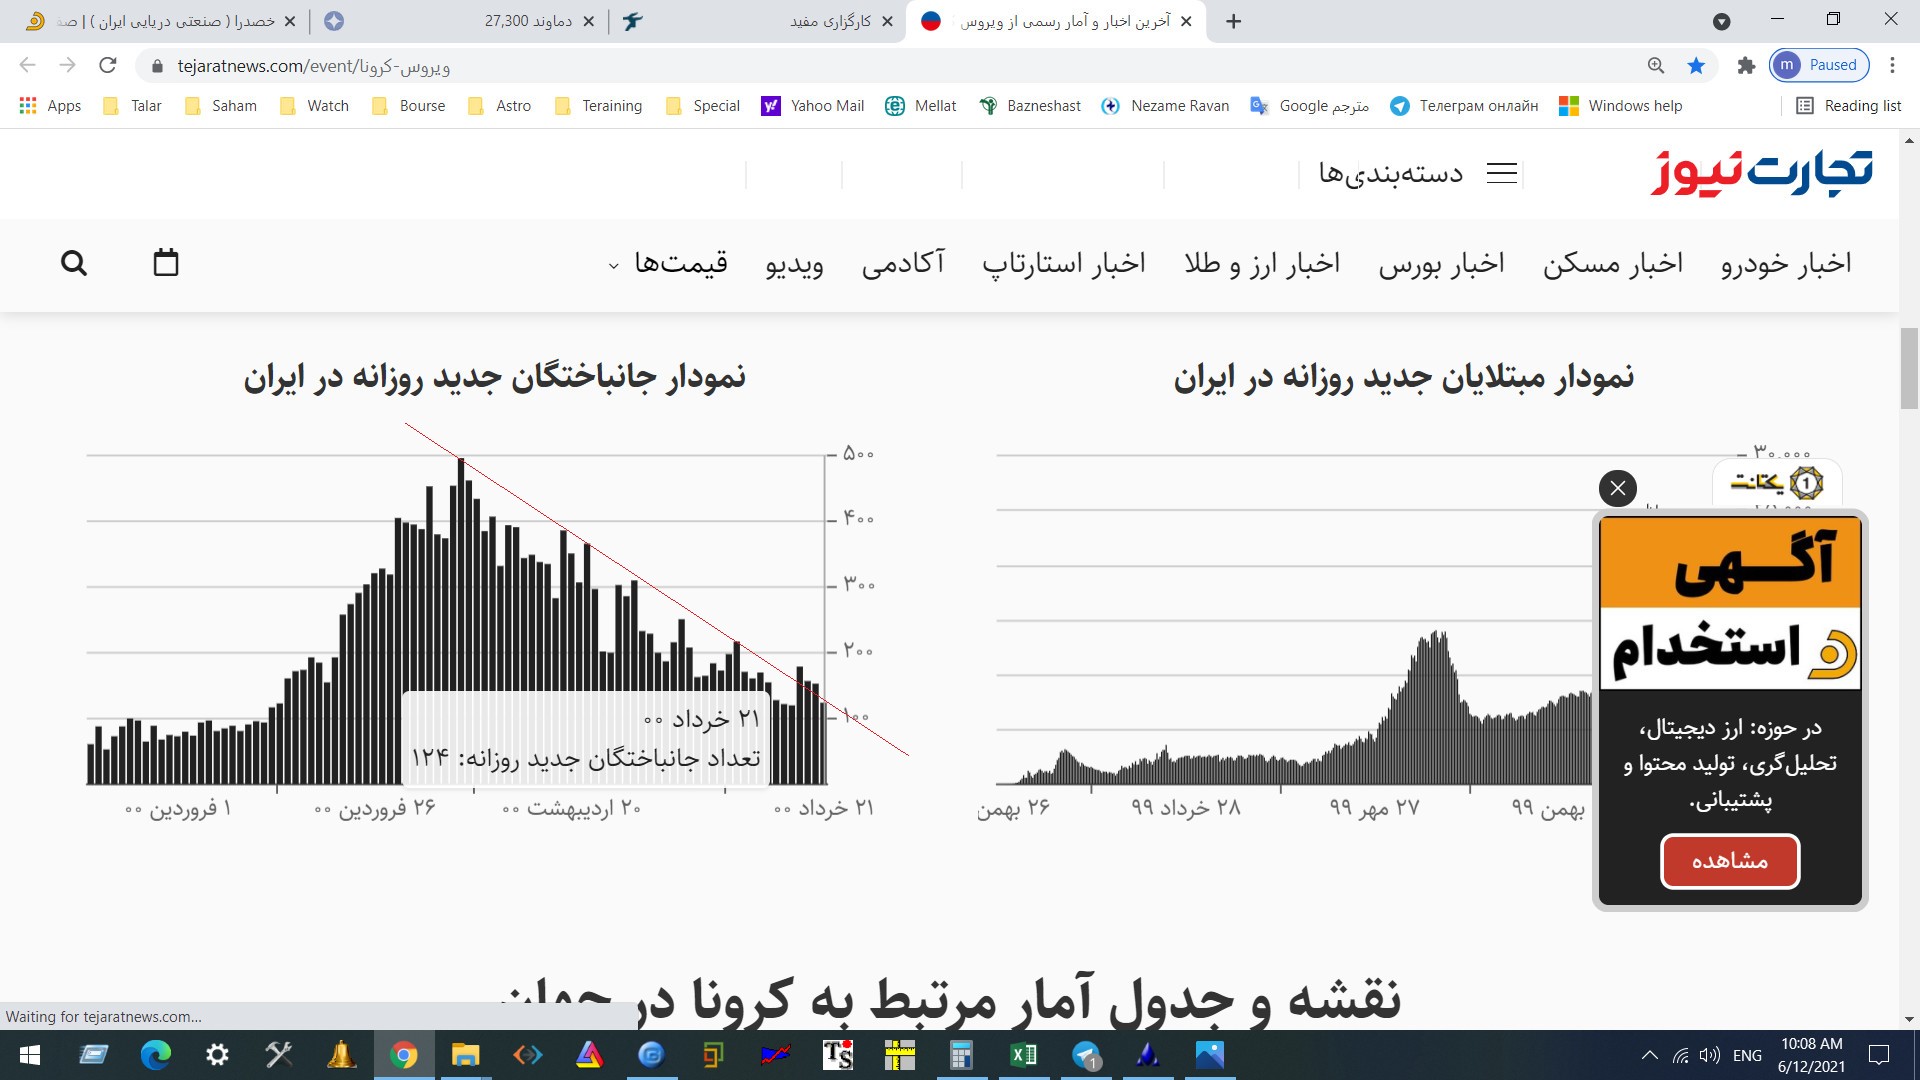Open the Yahoo Mail bookmark
Viewport: 1920px width, 1080px height.
813,106
